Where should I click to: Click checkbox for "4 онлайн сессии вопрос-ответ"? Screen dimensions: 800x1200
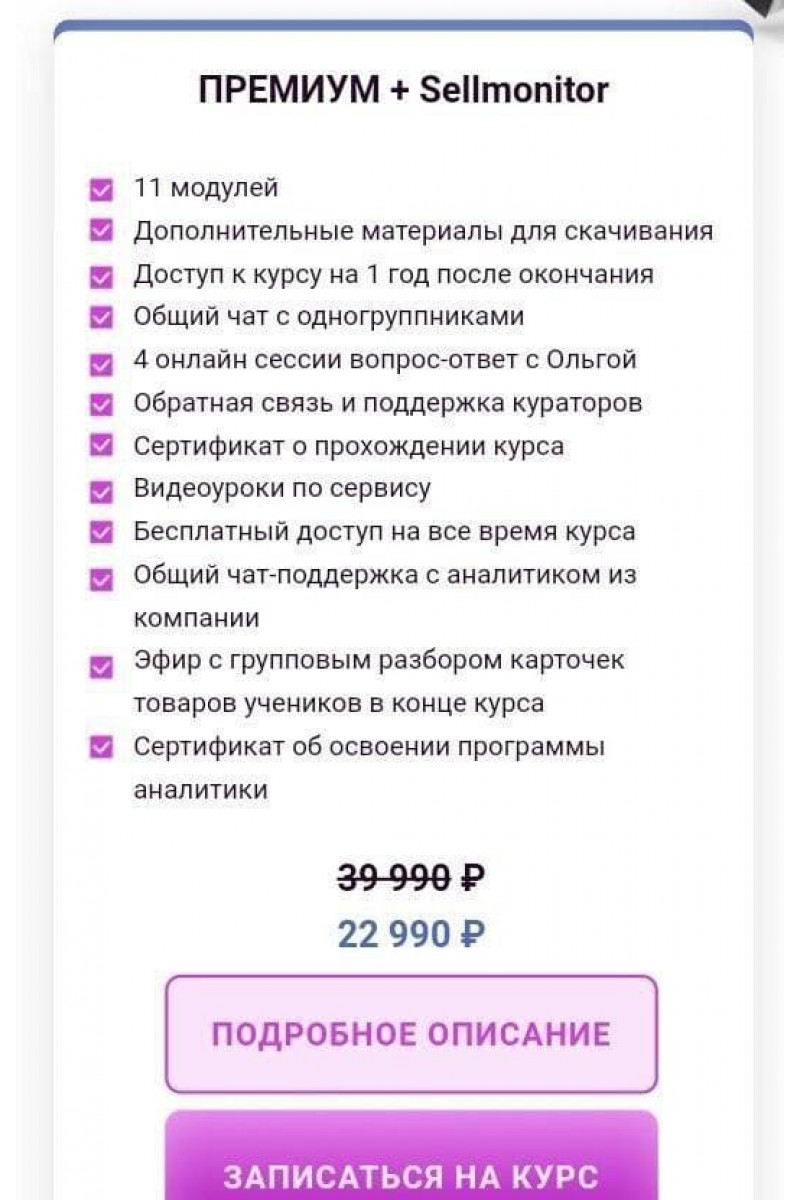pos(101,363)
